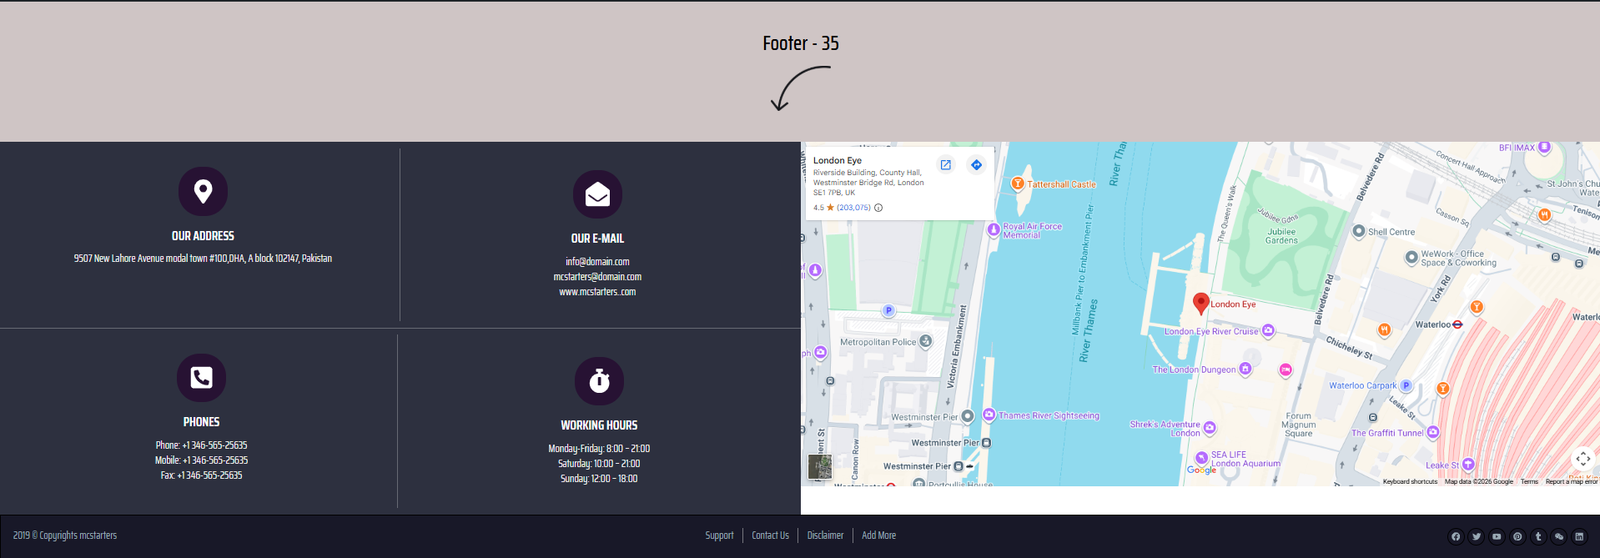Select the Waterloo Carpark parking marker
This screenshot has width=1600, height=558.
(x=1405, y=385)
